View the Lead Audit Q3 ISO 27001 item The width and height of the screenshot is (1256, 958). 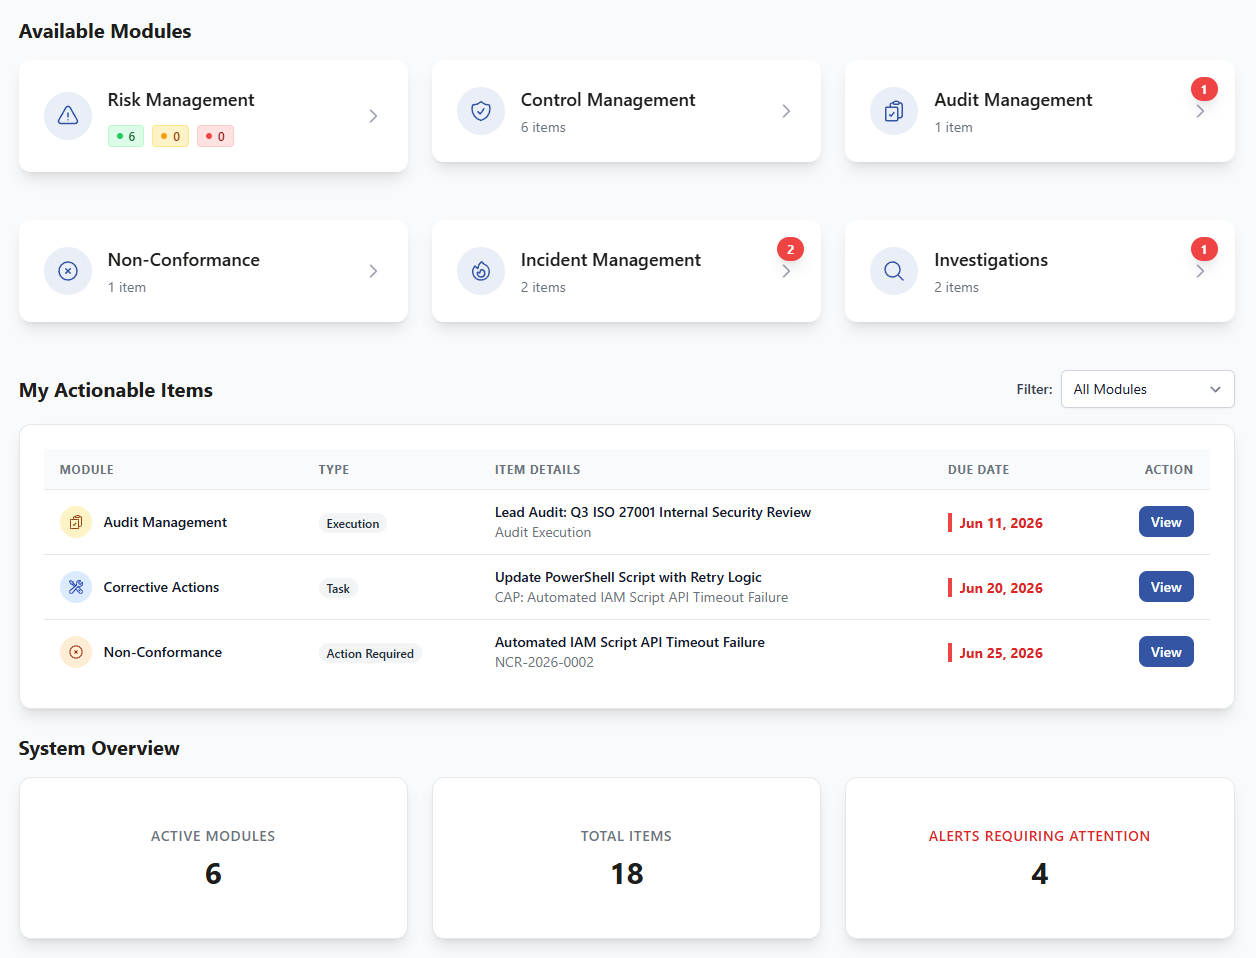[x=1166, y=522]
